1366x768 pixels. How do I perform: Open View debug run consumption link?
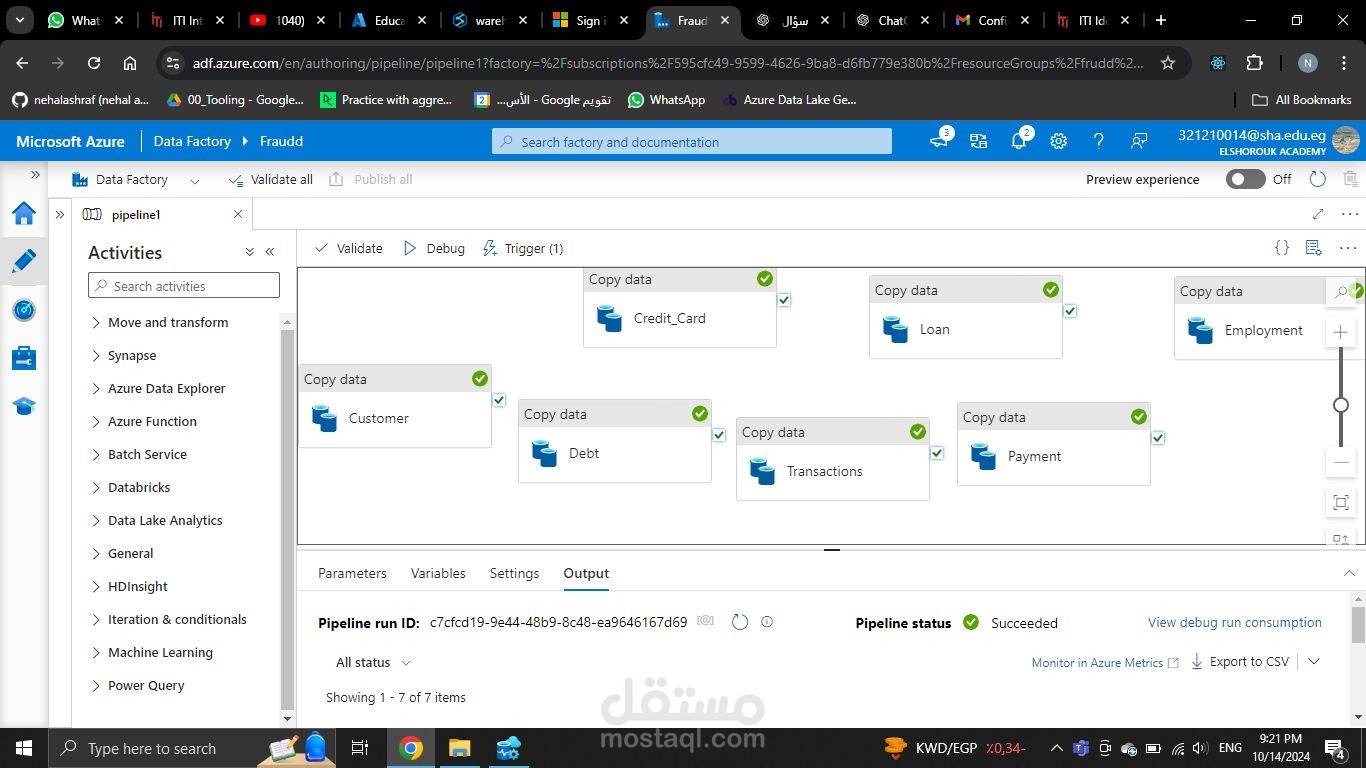pos(1235,622)
